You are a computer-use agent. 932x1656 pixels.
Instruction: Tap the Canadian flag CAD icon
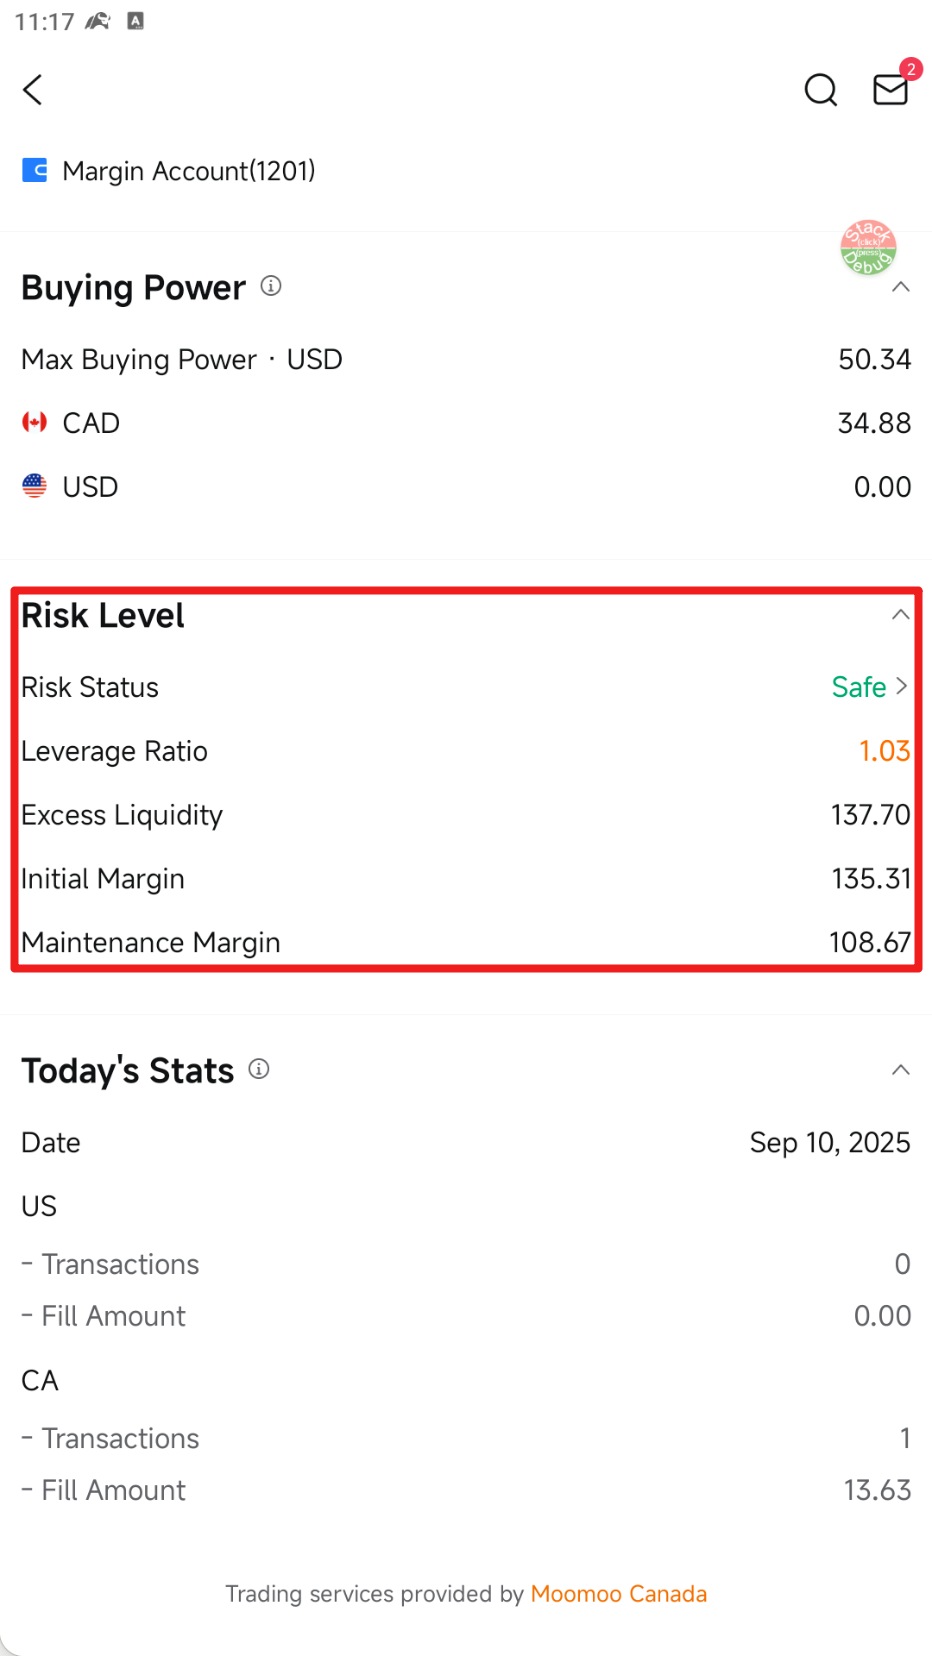click(35, 423)
